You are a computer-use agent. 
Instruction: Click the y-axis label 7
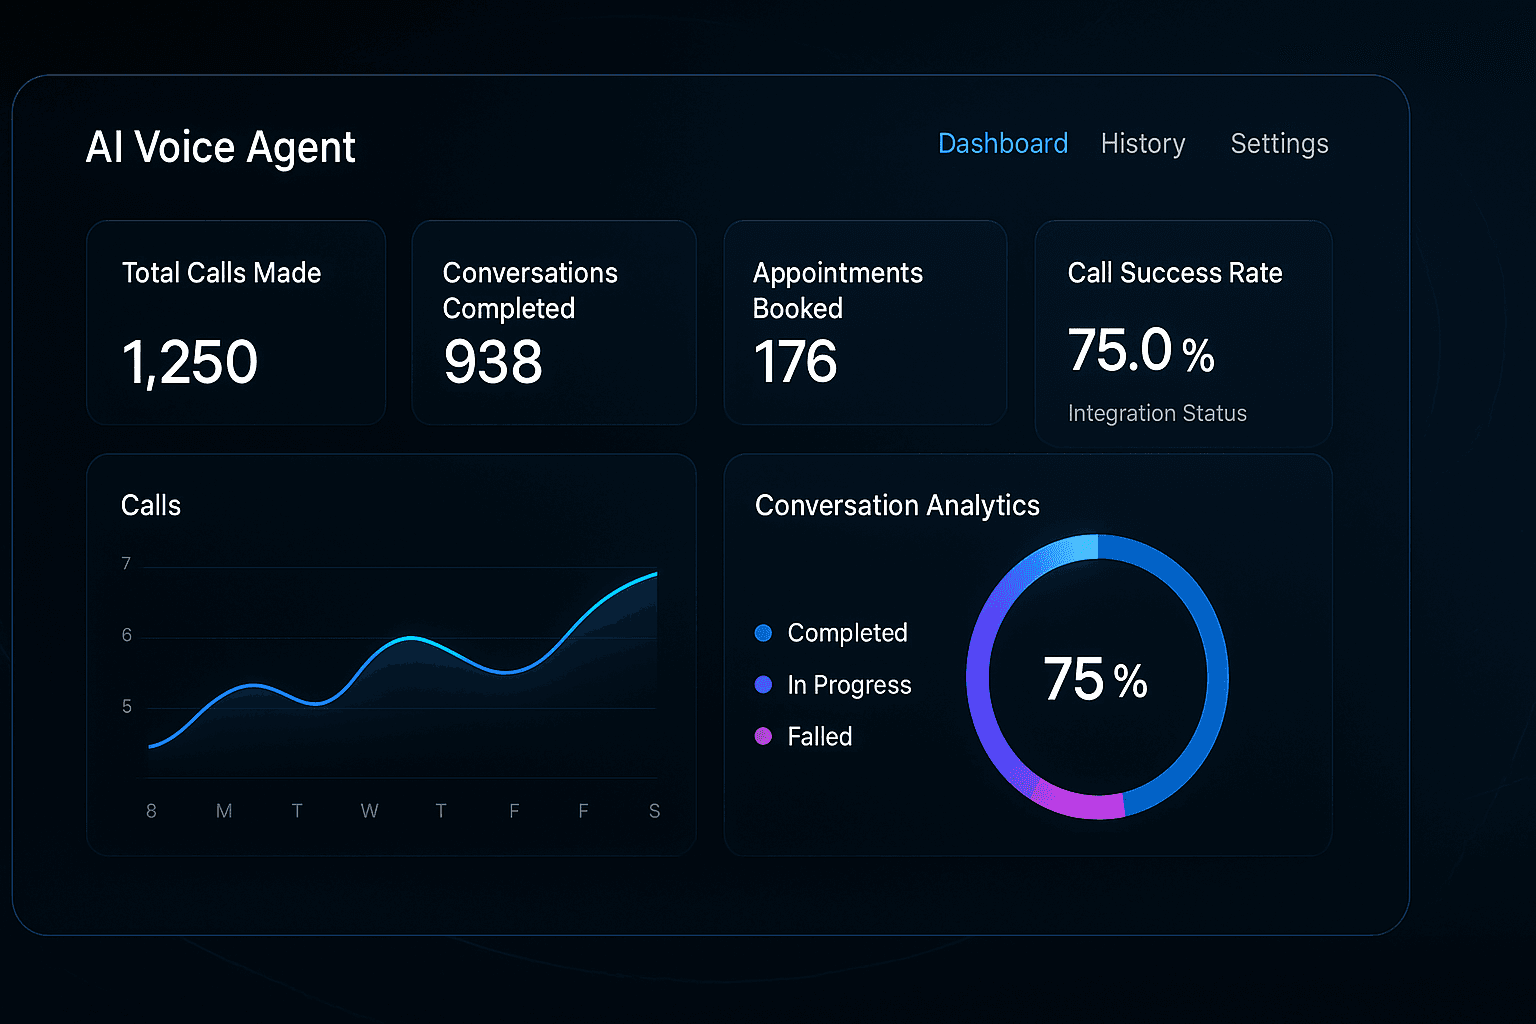point(126,564)
